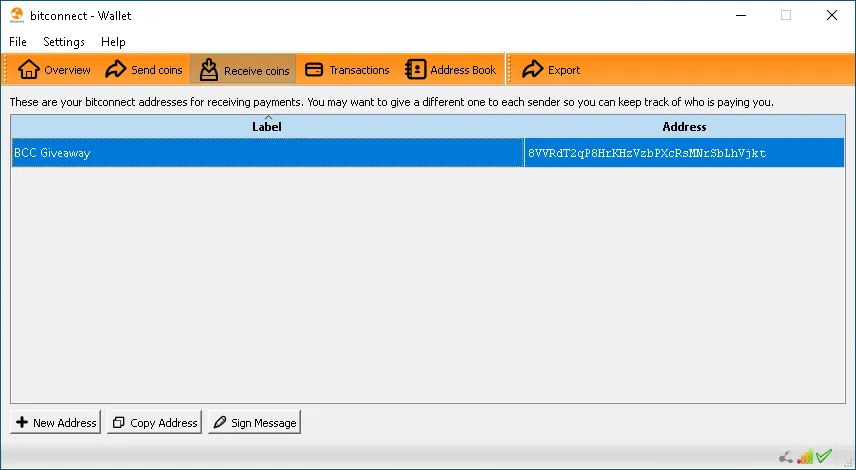Click the Sign Message button label

click(264, 423)
